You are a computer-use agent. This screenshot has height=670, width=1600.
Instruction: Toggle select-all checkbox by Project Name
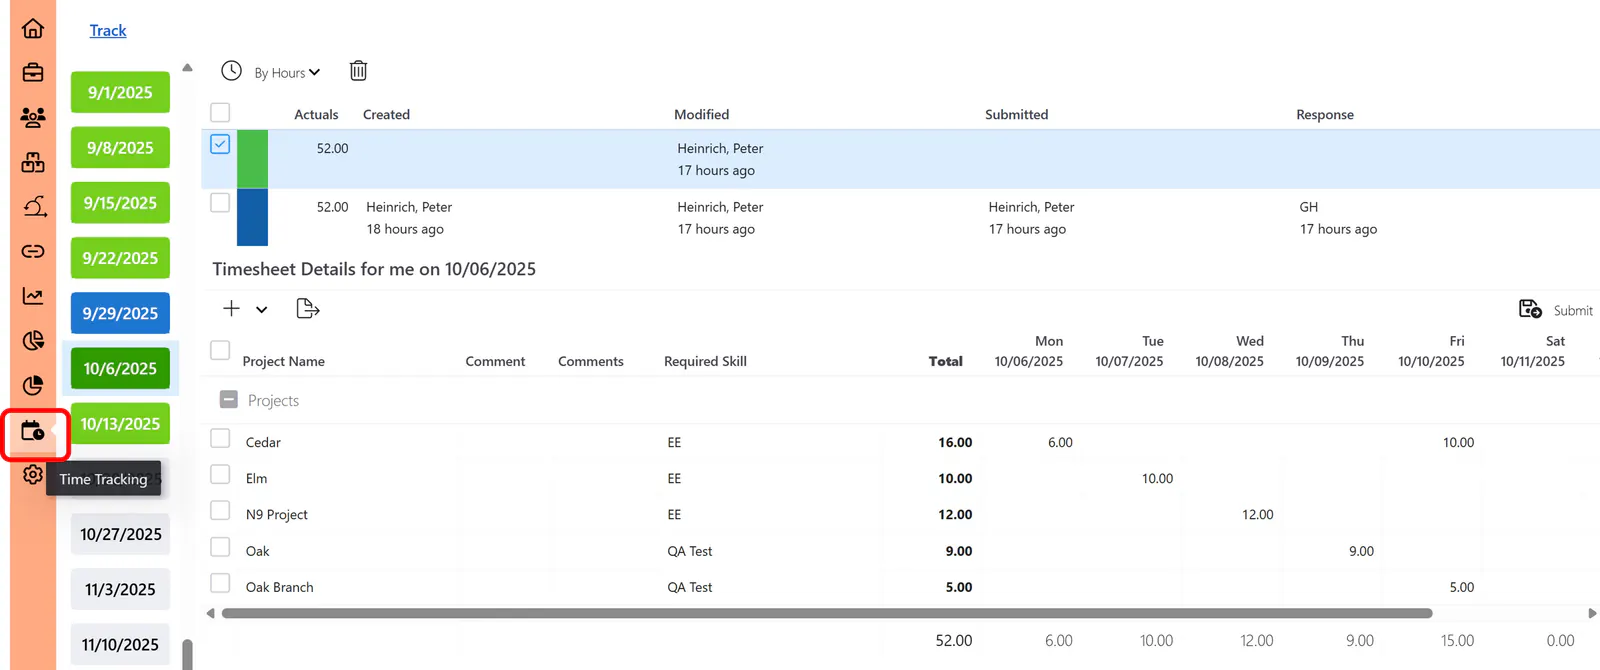click(220, 350)
